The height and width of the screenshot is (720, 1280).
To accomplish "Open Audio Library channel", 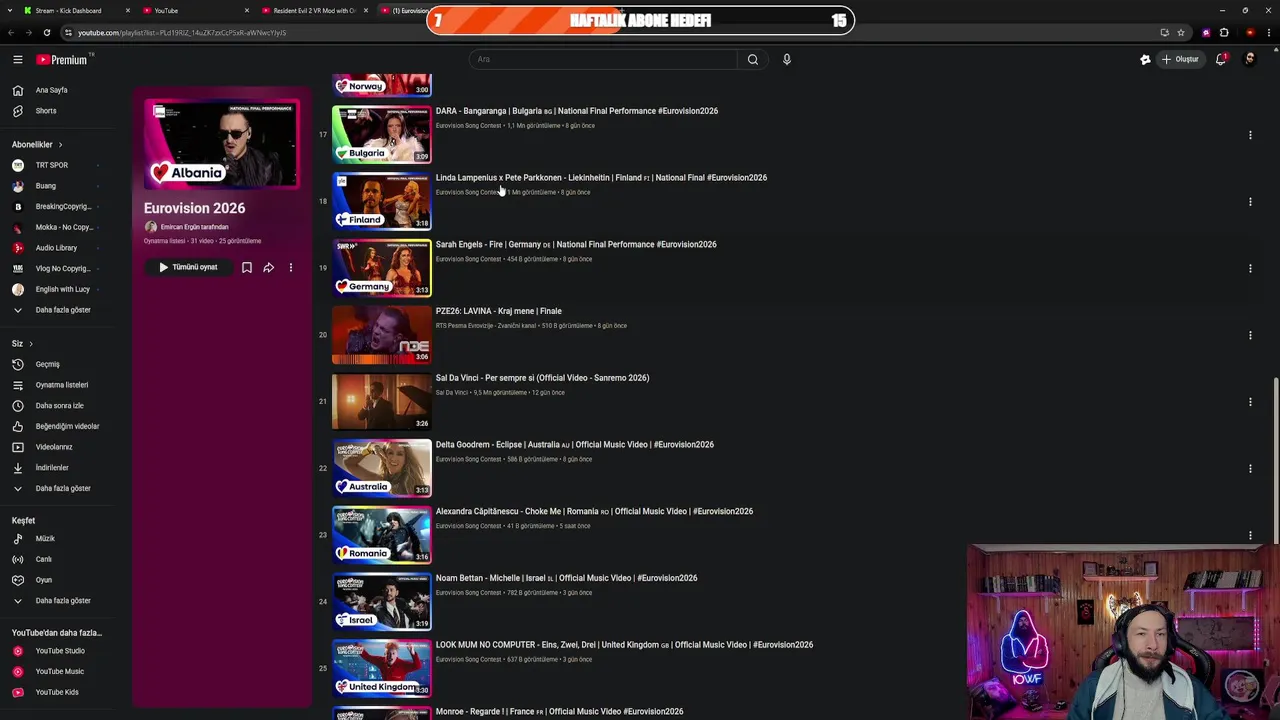I will tap(56, 248).
